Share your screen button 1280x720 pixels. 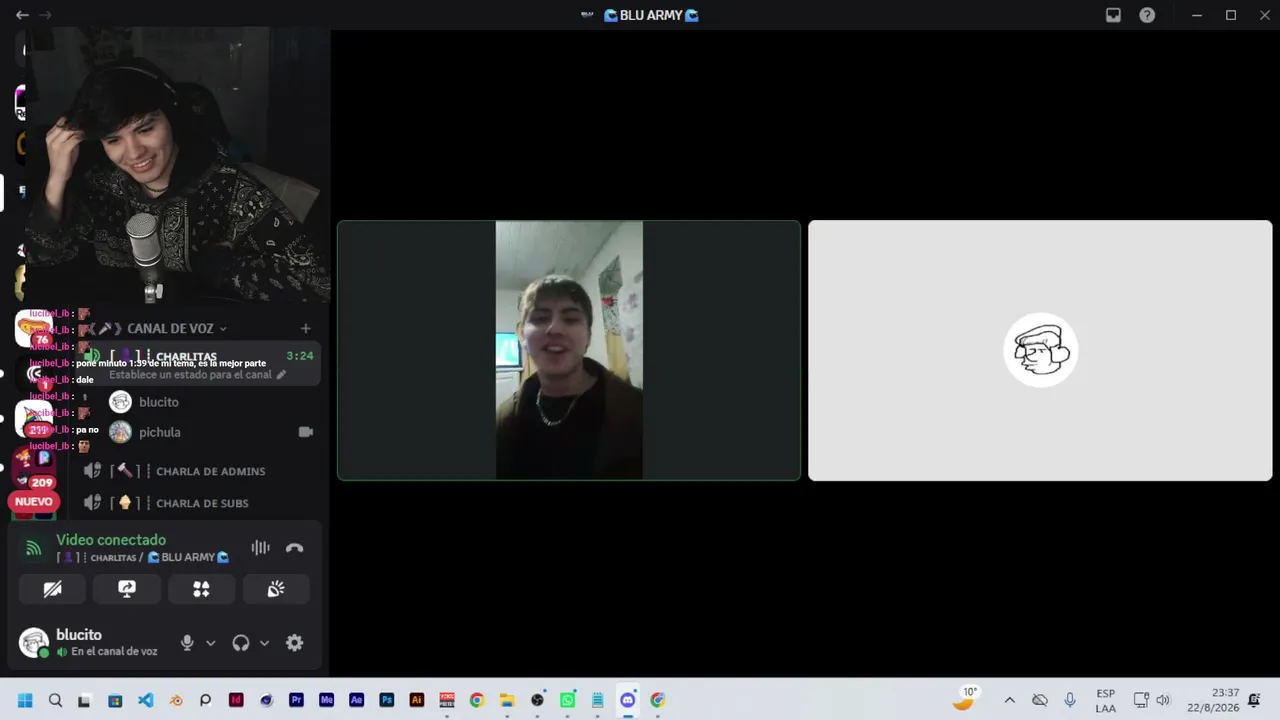[127, 589]
